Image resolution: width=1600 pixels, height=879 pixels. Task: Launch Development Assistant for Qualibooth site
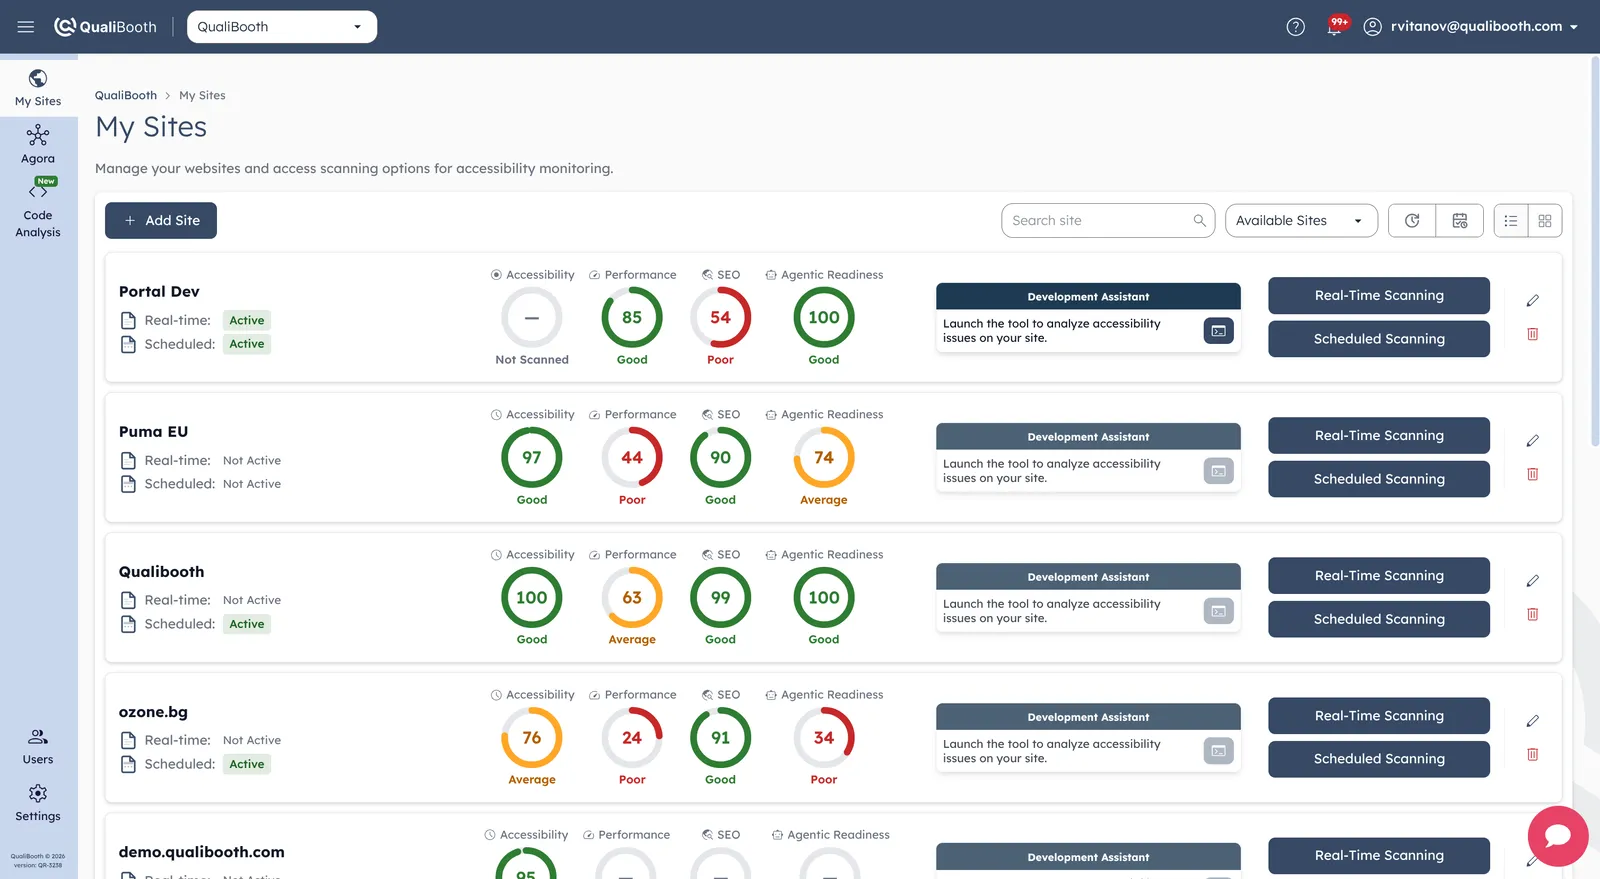(x=1218, y=611)
